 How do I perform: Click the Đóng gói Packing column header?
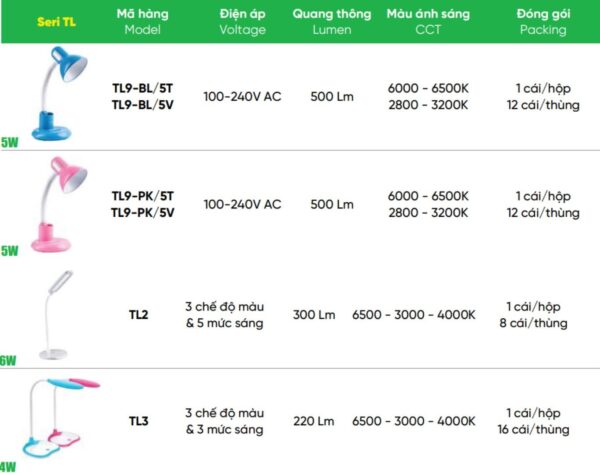point(543,21)
